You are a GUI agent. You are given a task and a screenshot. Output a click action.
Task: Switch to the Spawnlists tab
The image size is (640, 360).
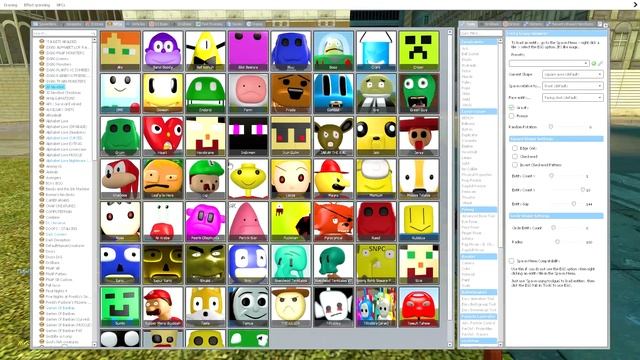46,24
